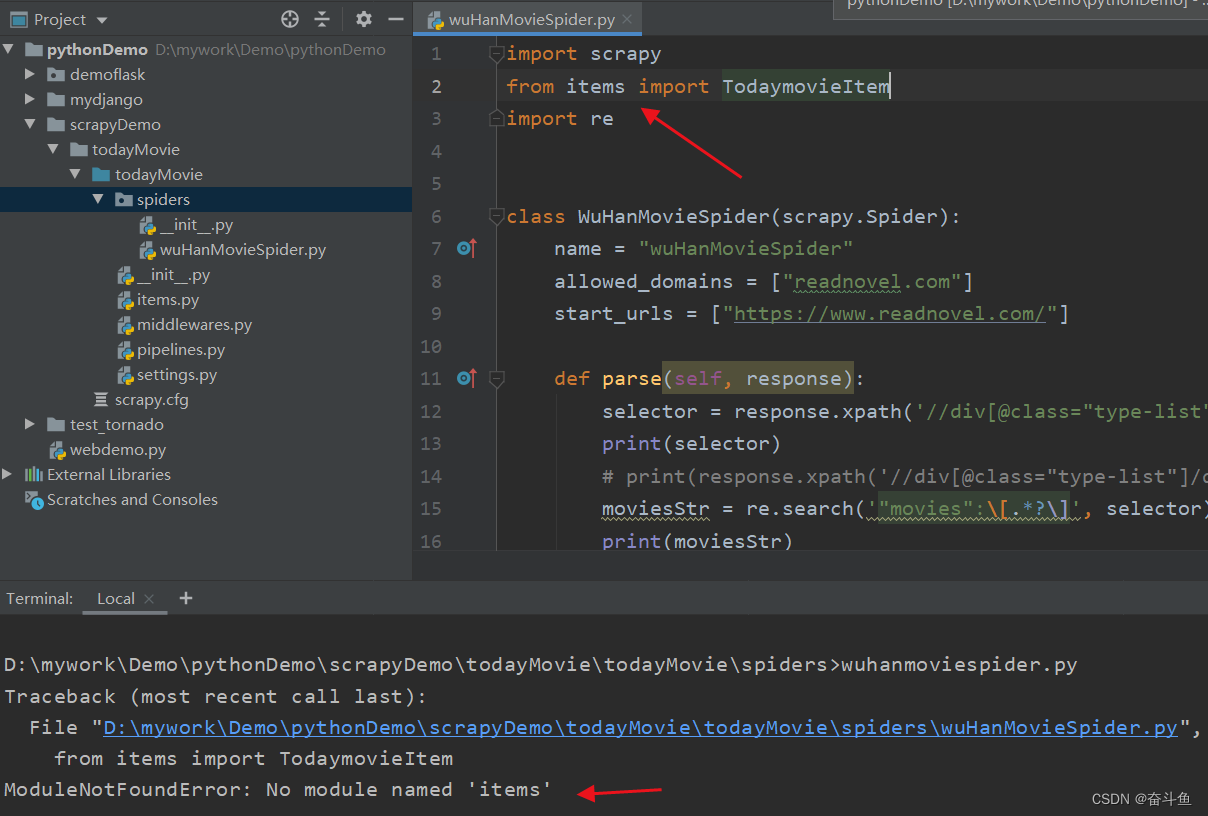Image resolution: width=1208 pixels, height=816 pixels.
Task: Click the locate/scroll from source icon
Action: [290, 19]
